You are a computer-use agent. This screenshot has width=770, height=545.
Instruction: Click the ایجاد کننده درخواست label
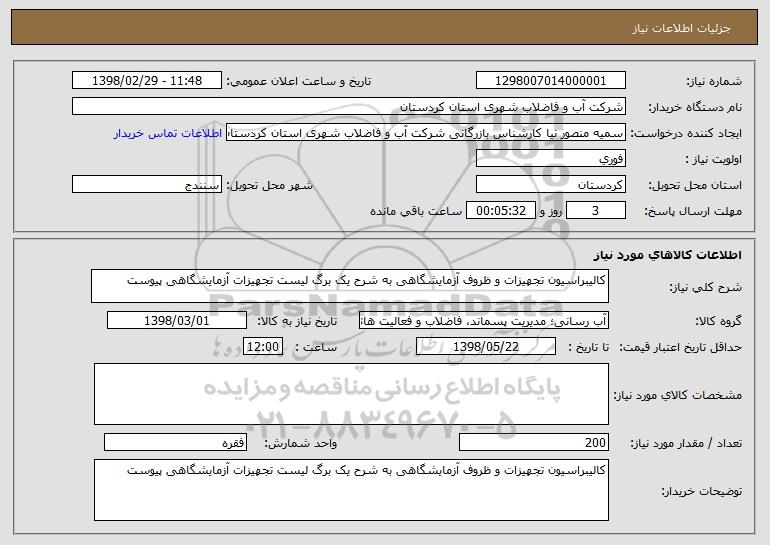point(686,134)
